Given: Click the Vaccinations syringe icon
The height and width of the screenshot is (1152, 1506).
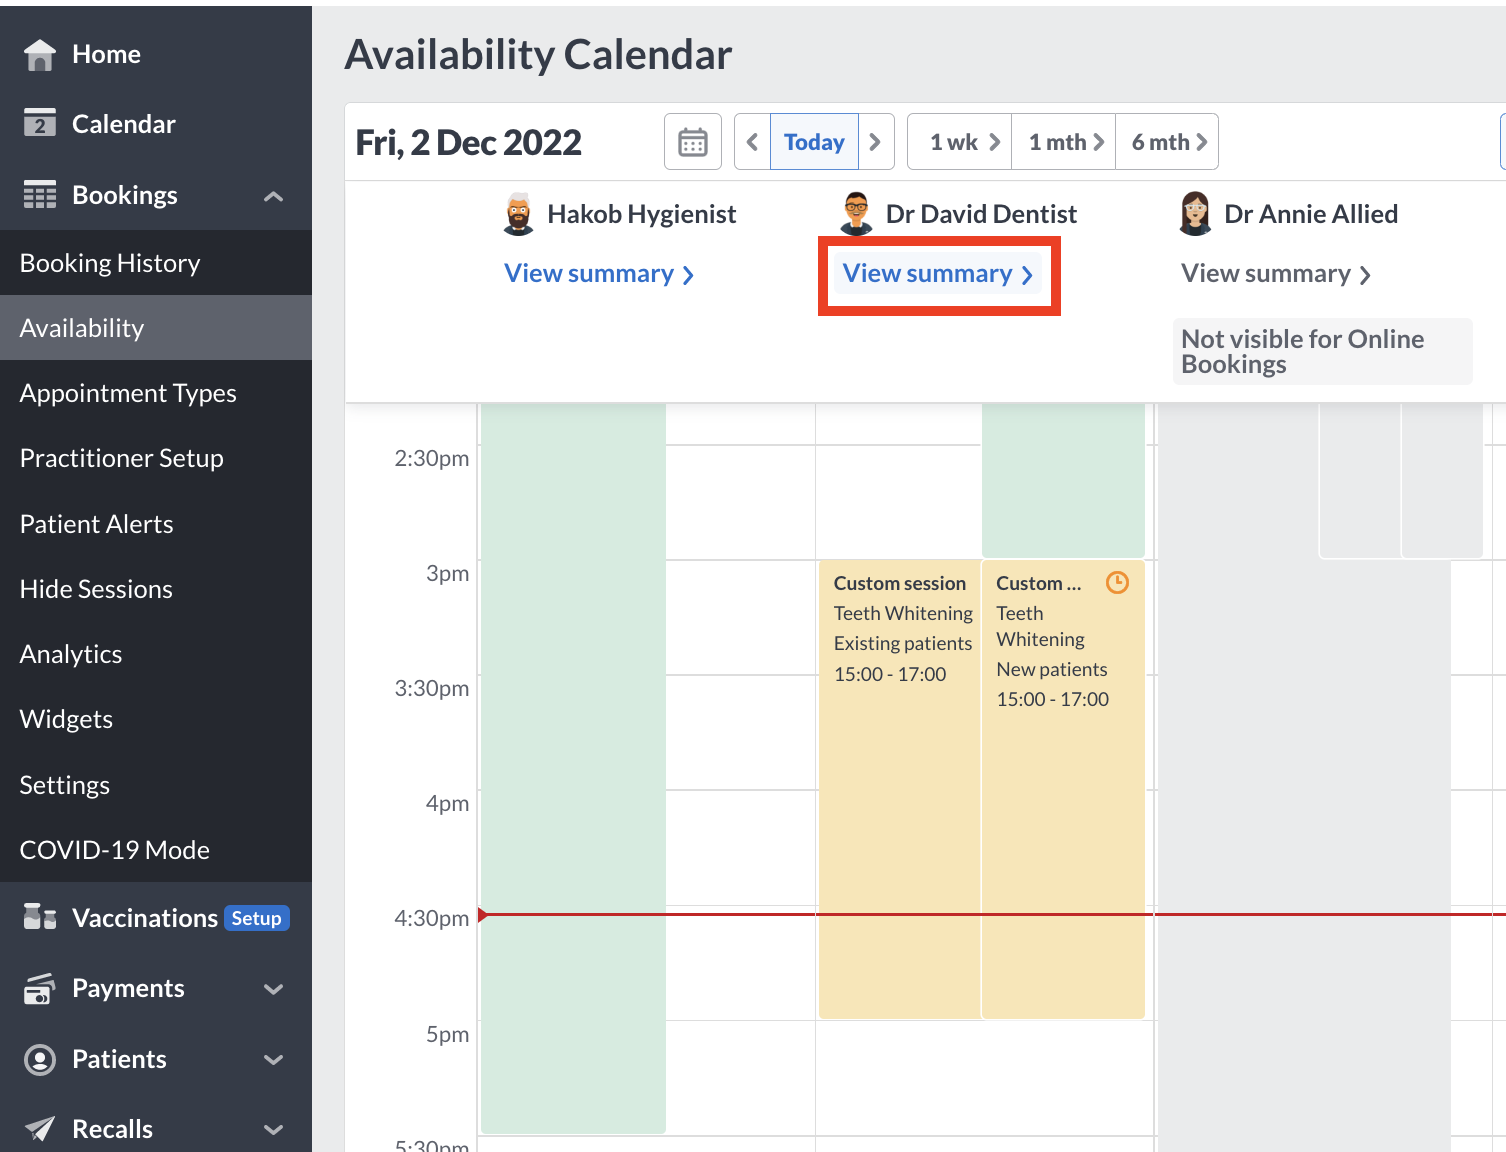Looking at the screenshot, I should [x=39, y=917].
